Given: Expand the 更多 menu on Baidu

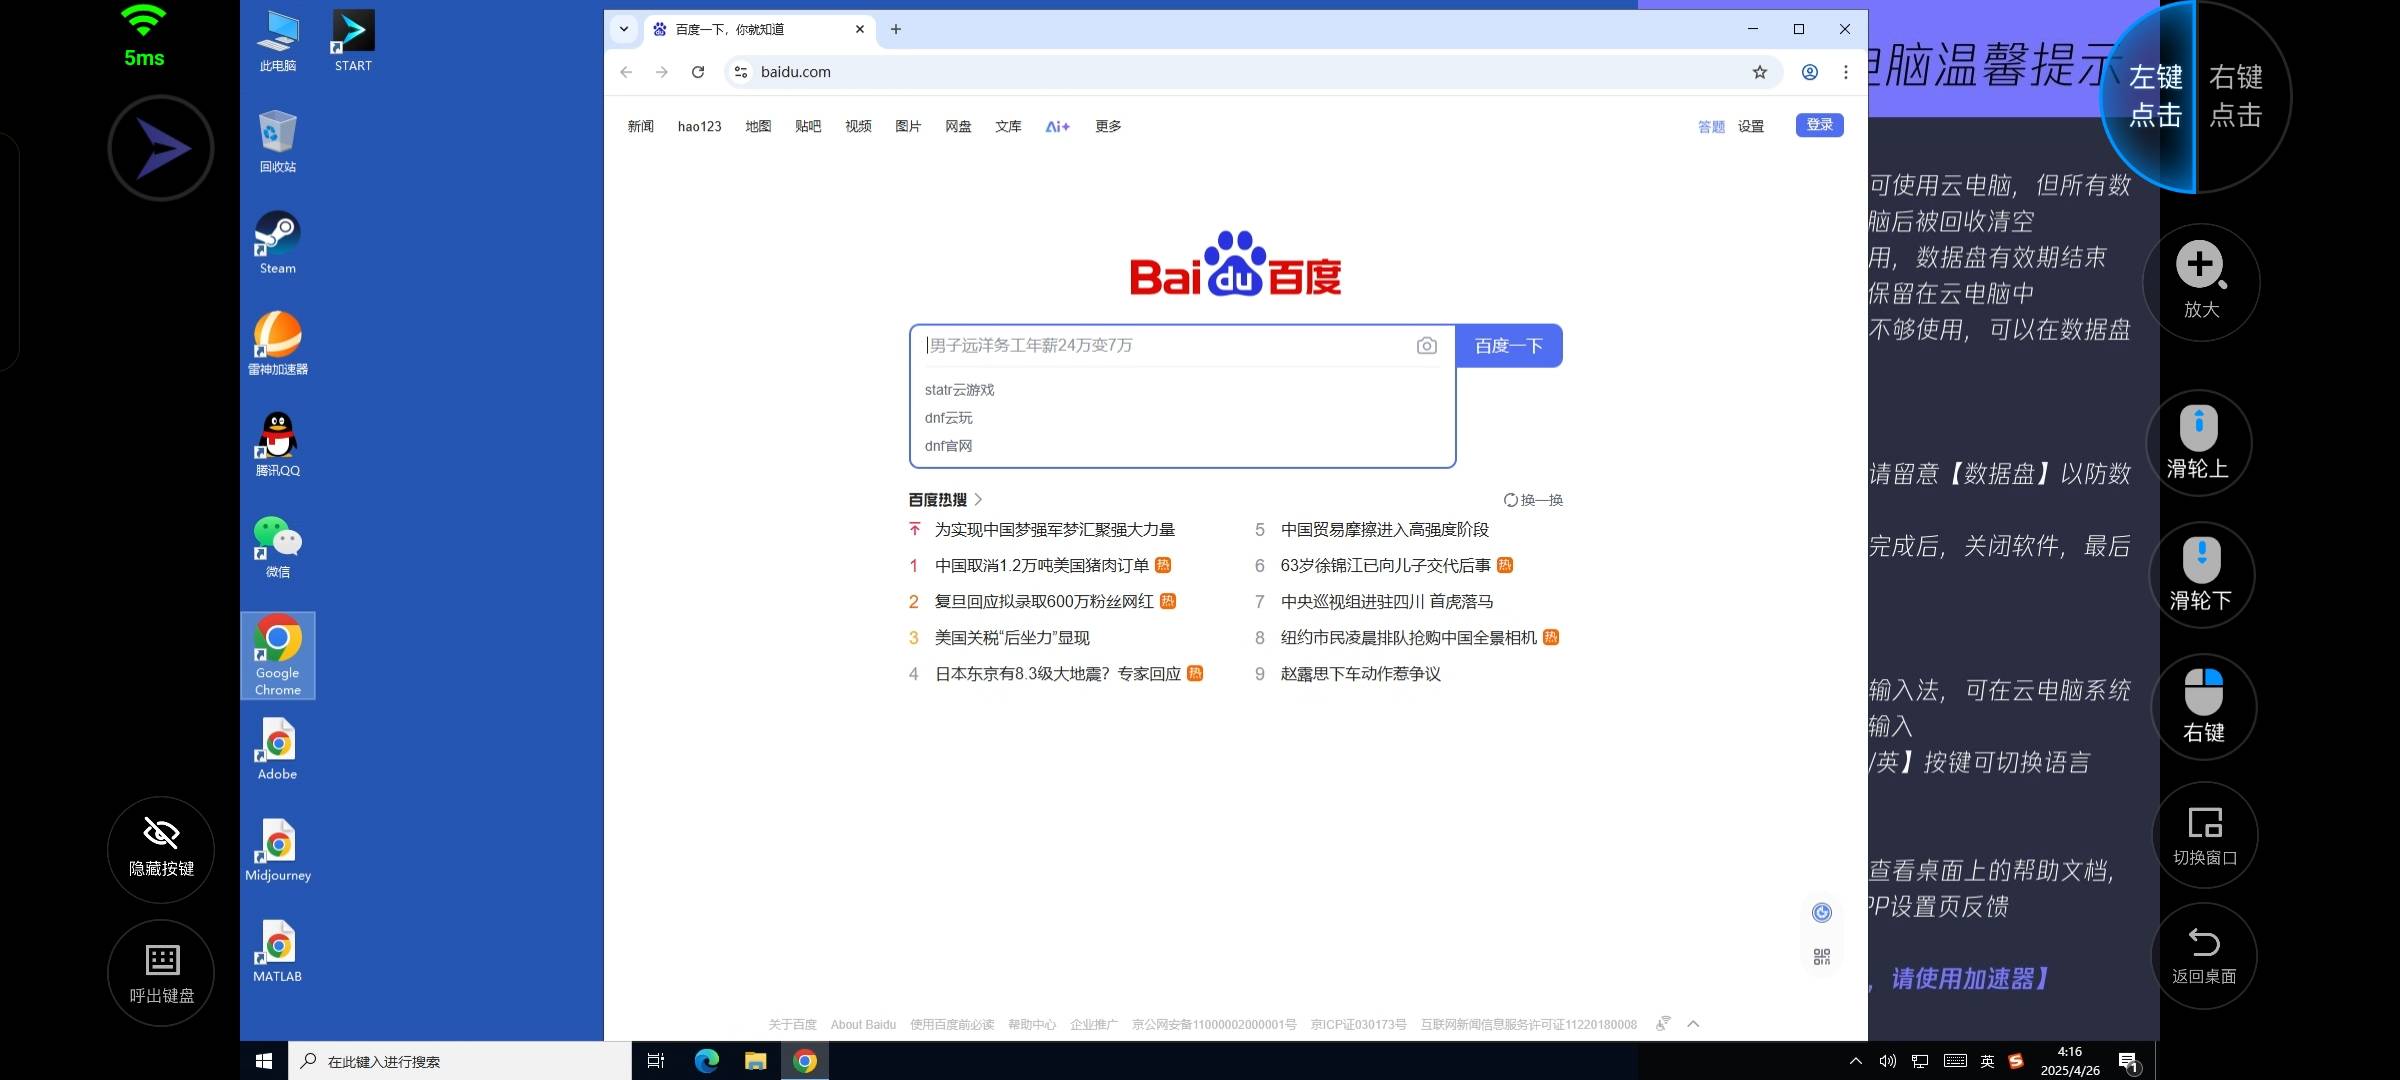Looking at the screenshot, I should point(1108,126).
